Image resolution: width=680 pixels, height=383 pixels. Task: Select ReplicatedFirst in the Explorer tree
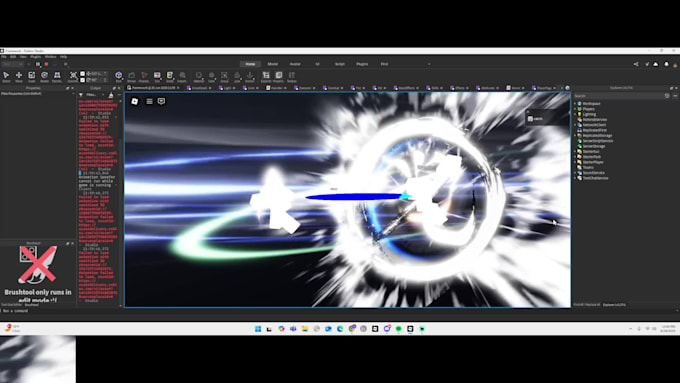pyautogui.click(x=595, y=130)
